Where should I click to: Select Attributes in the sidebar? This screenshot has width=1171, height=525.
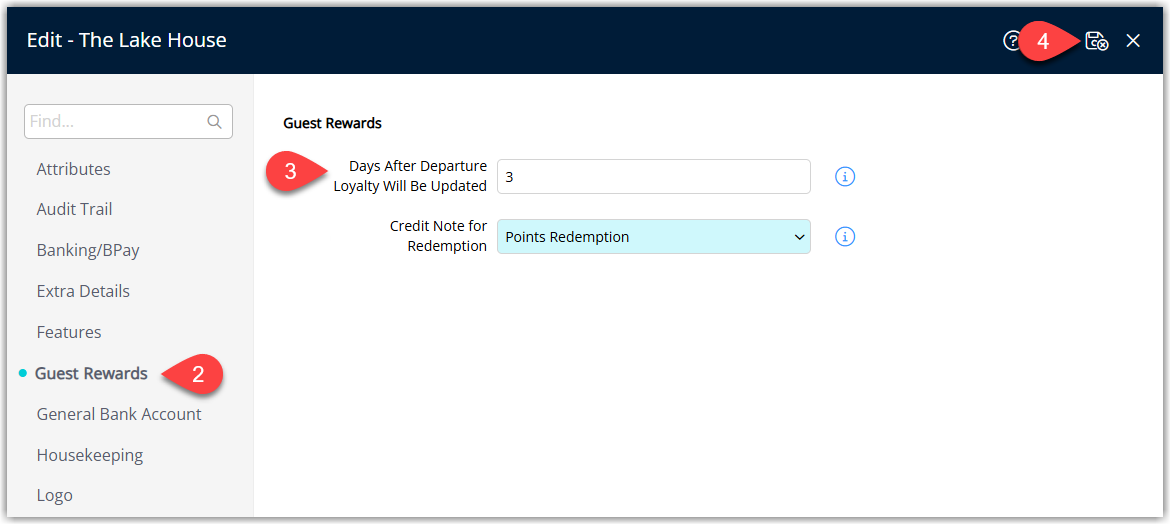click(73, 169)
